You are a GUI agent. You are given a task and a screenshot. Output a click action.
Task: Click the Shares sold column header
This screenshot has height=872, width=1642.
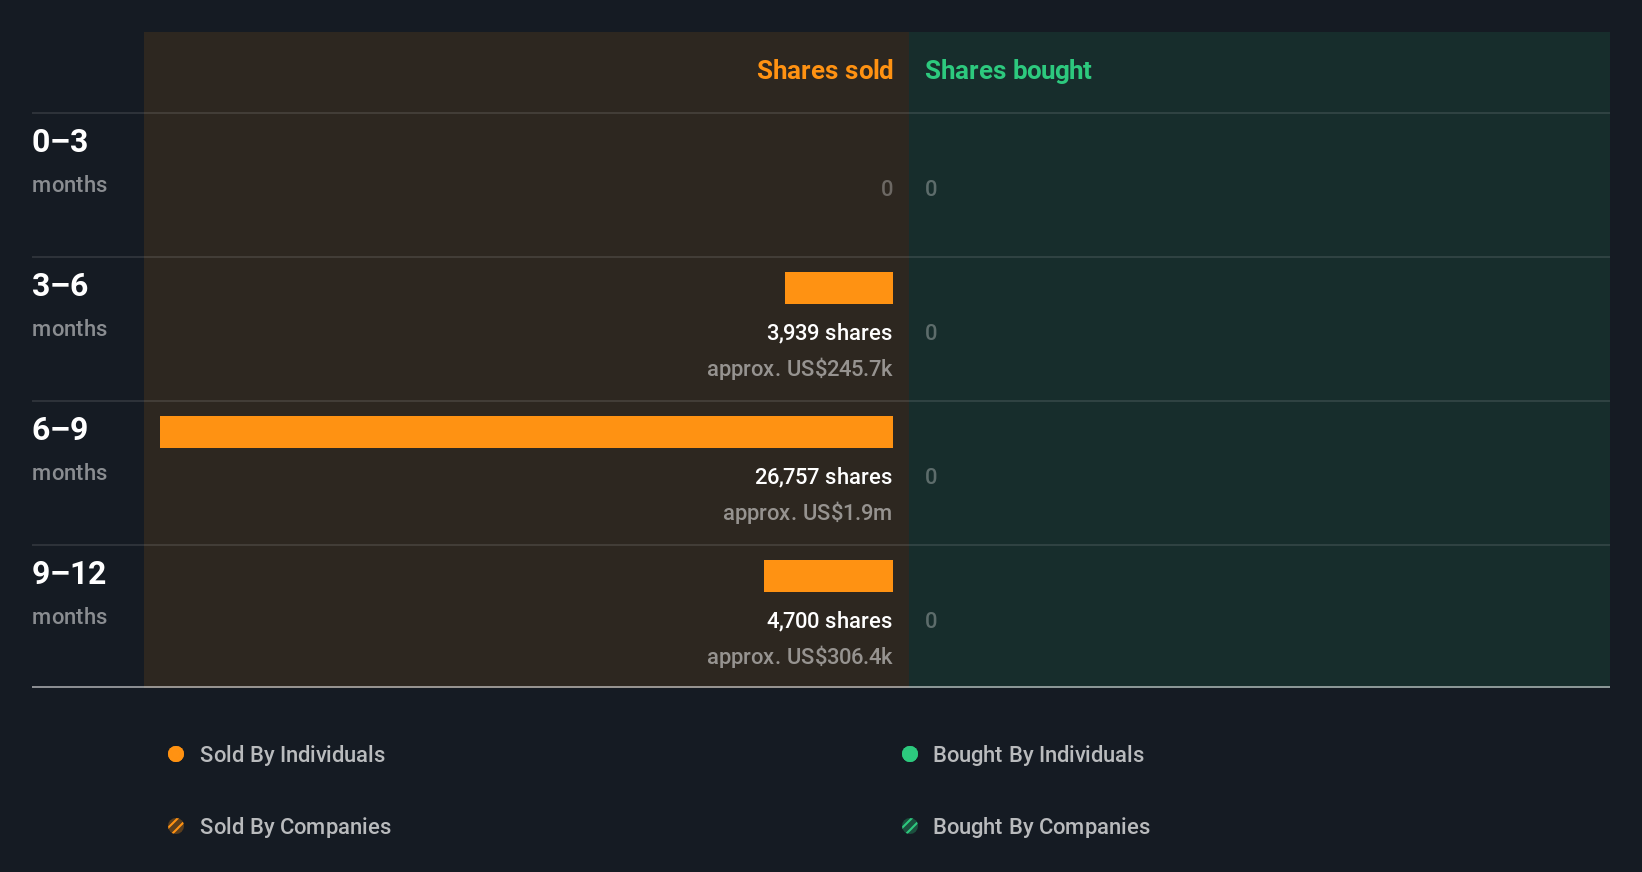pyautogui.click(x=825, y=70)
